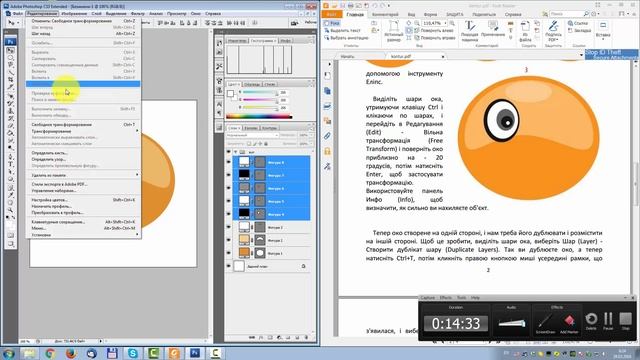Click Выделить текст in Foxit ribbon

pos(342,31)
